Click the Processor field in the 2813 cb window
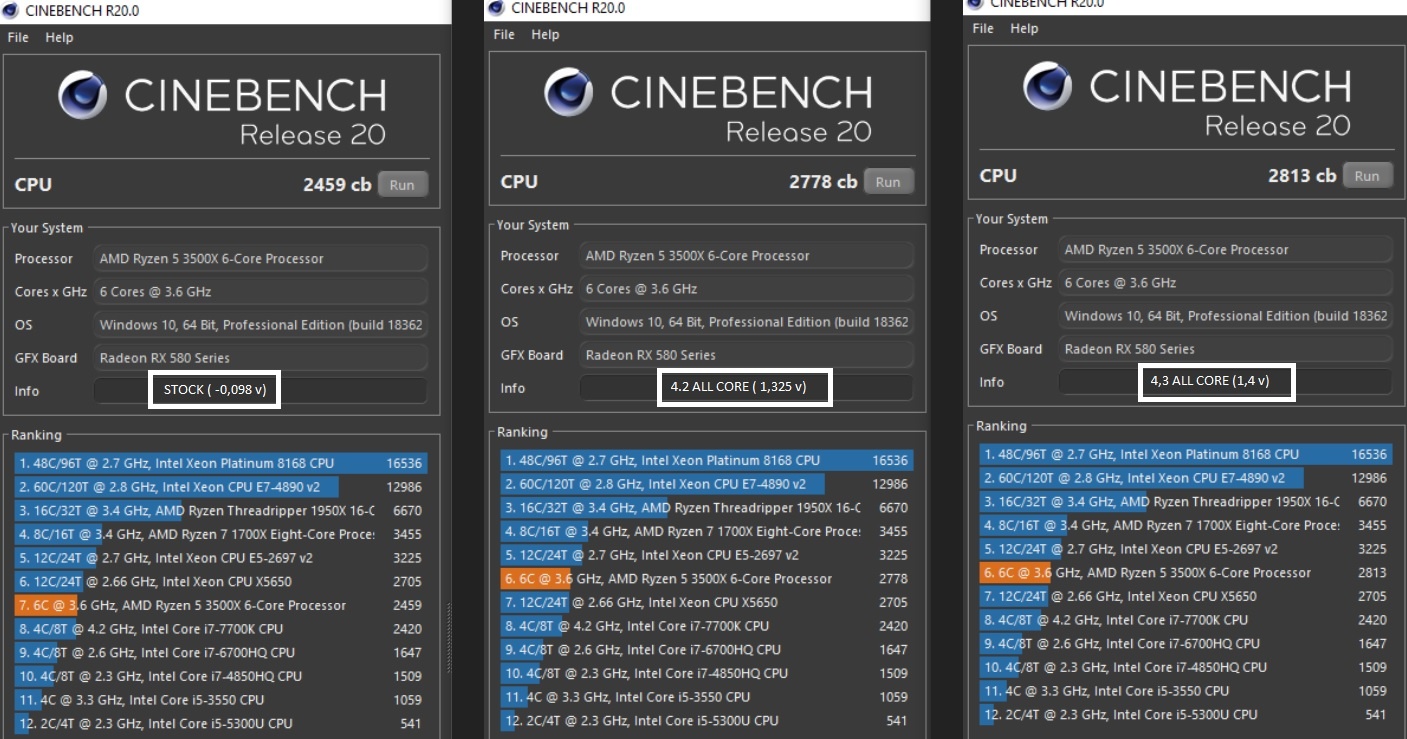The width and height of the screenshot is (1407, 739). point(1225,249)
